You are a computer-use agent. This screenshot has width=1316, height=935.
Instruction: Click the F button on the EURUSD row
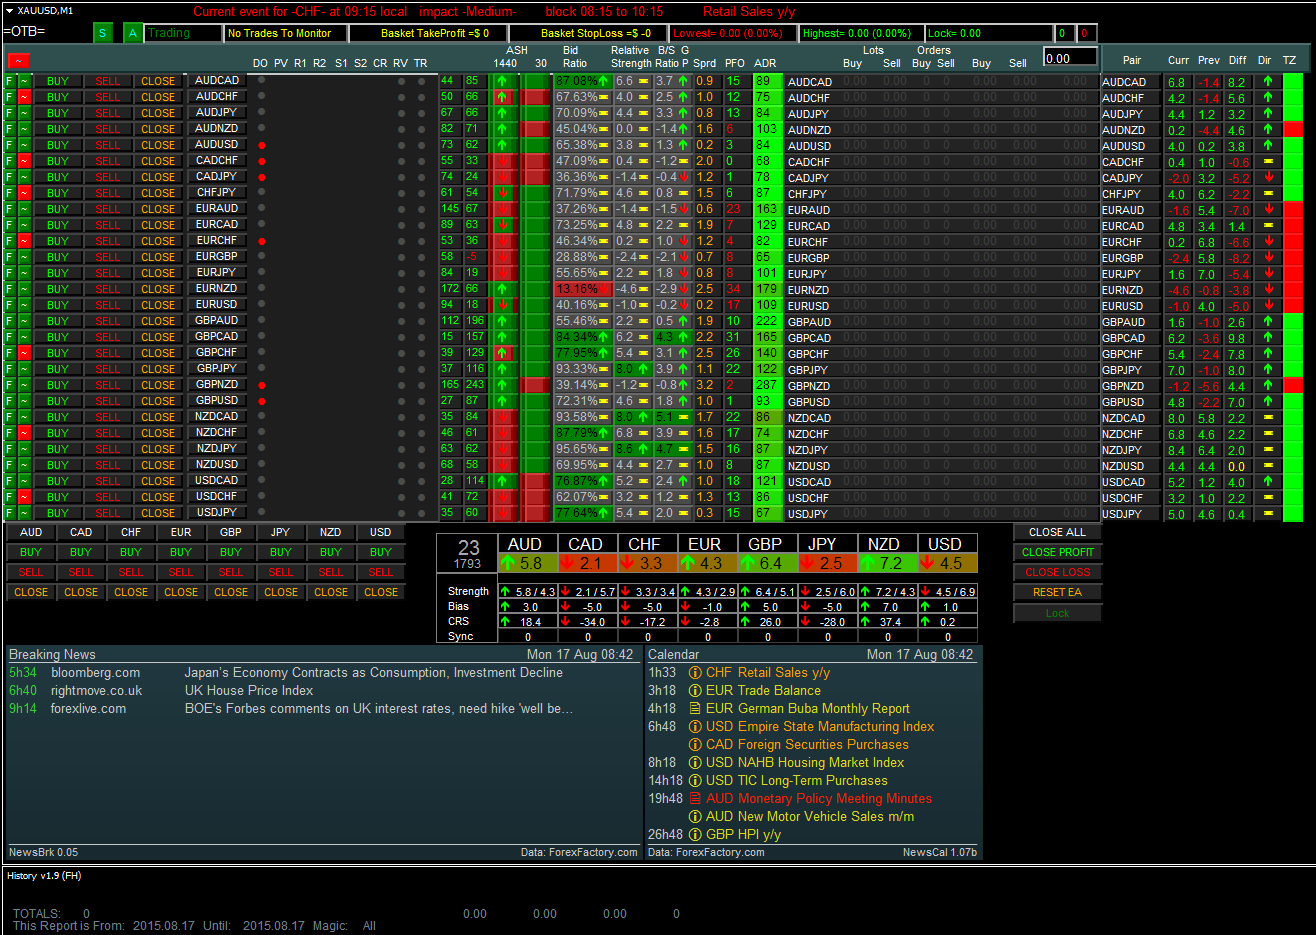coord(10,305)
